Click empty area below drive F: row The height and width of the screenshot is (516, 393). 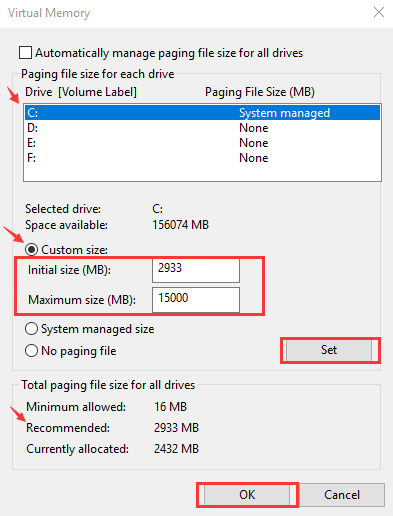click(x=202, y=173)
